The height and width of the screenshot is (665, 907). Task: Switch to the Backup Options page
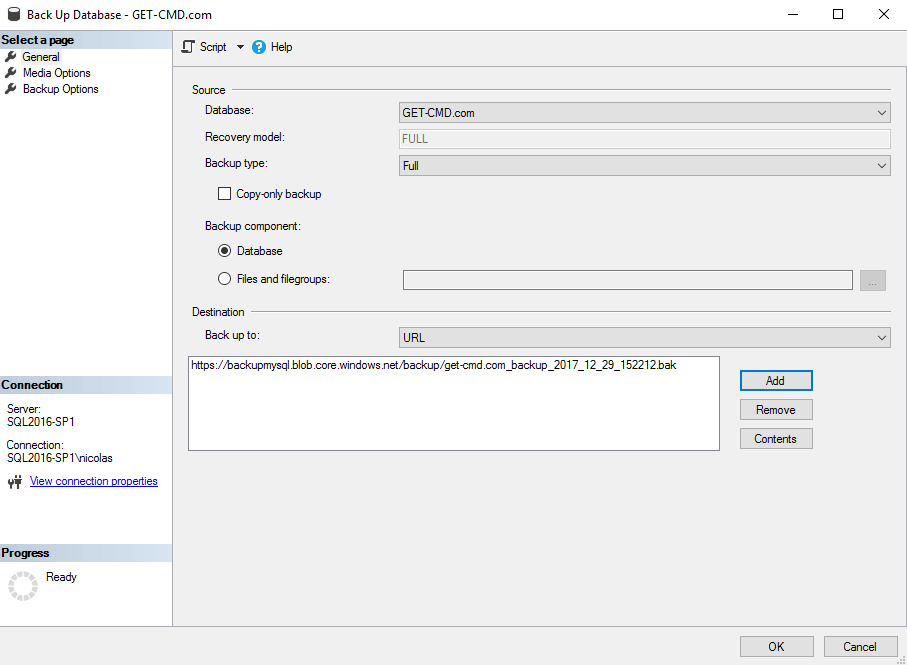pyautogui.click(x=60, y=89)
